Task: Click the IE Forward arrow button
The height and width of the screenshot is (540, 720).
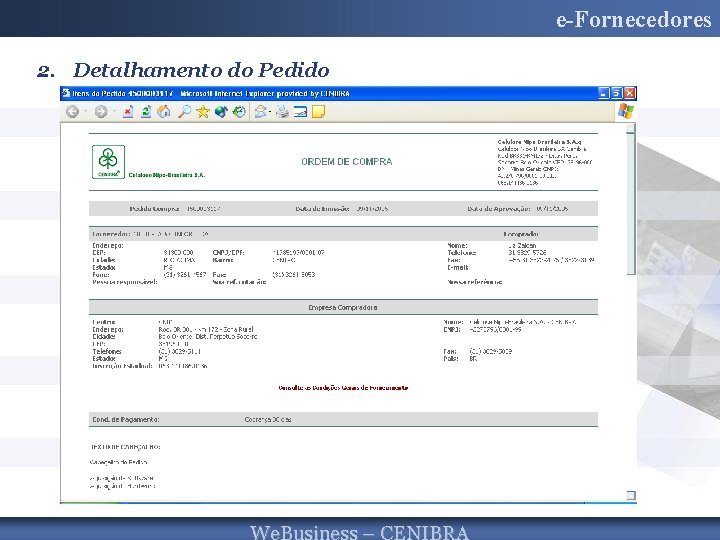Action: tap(101, 112)
